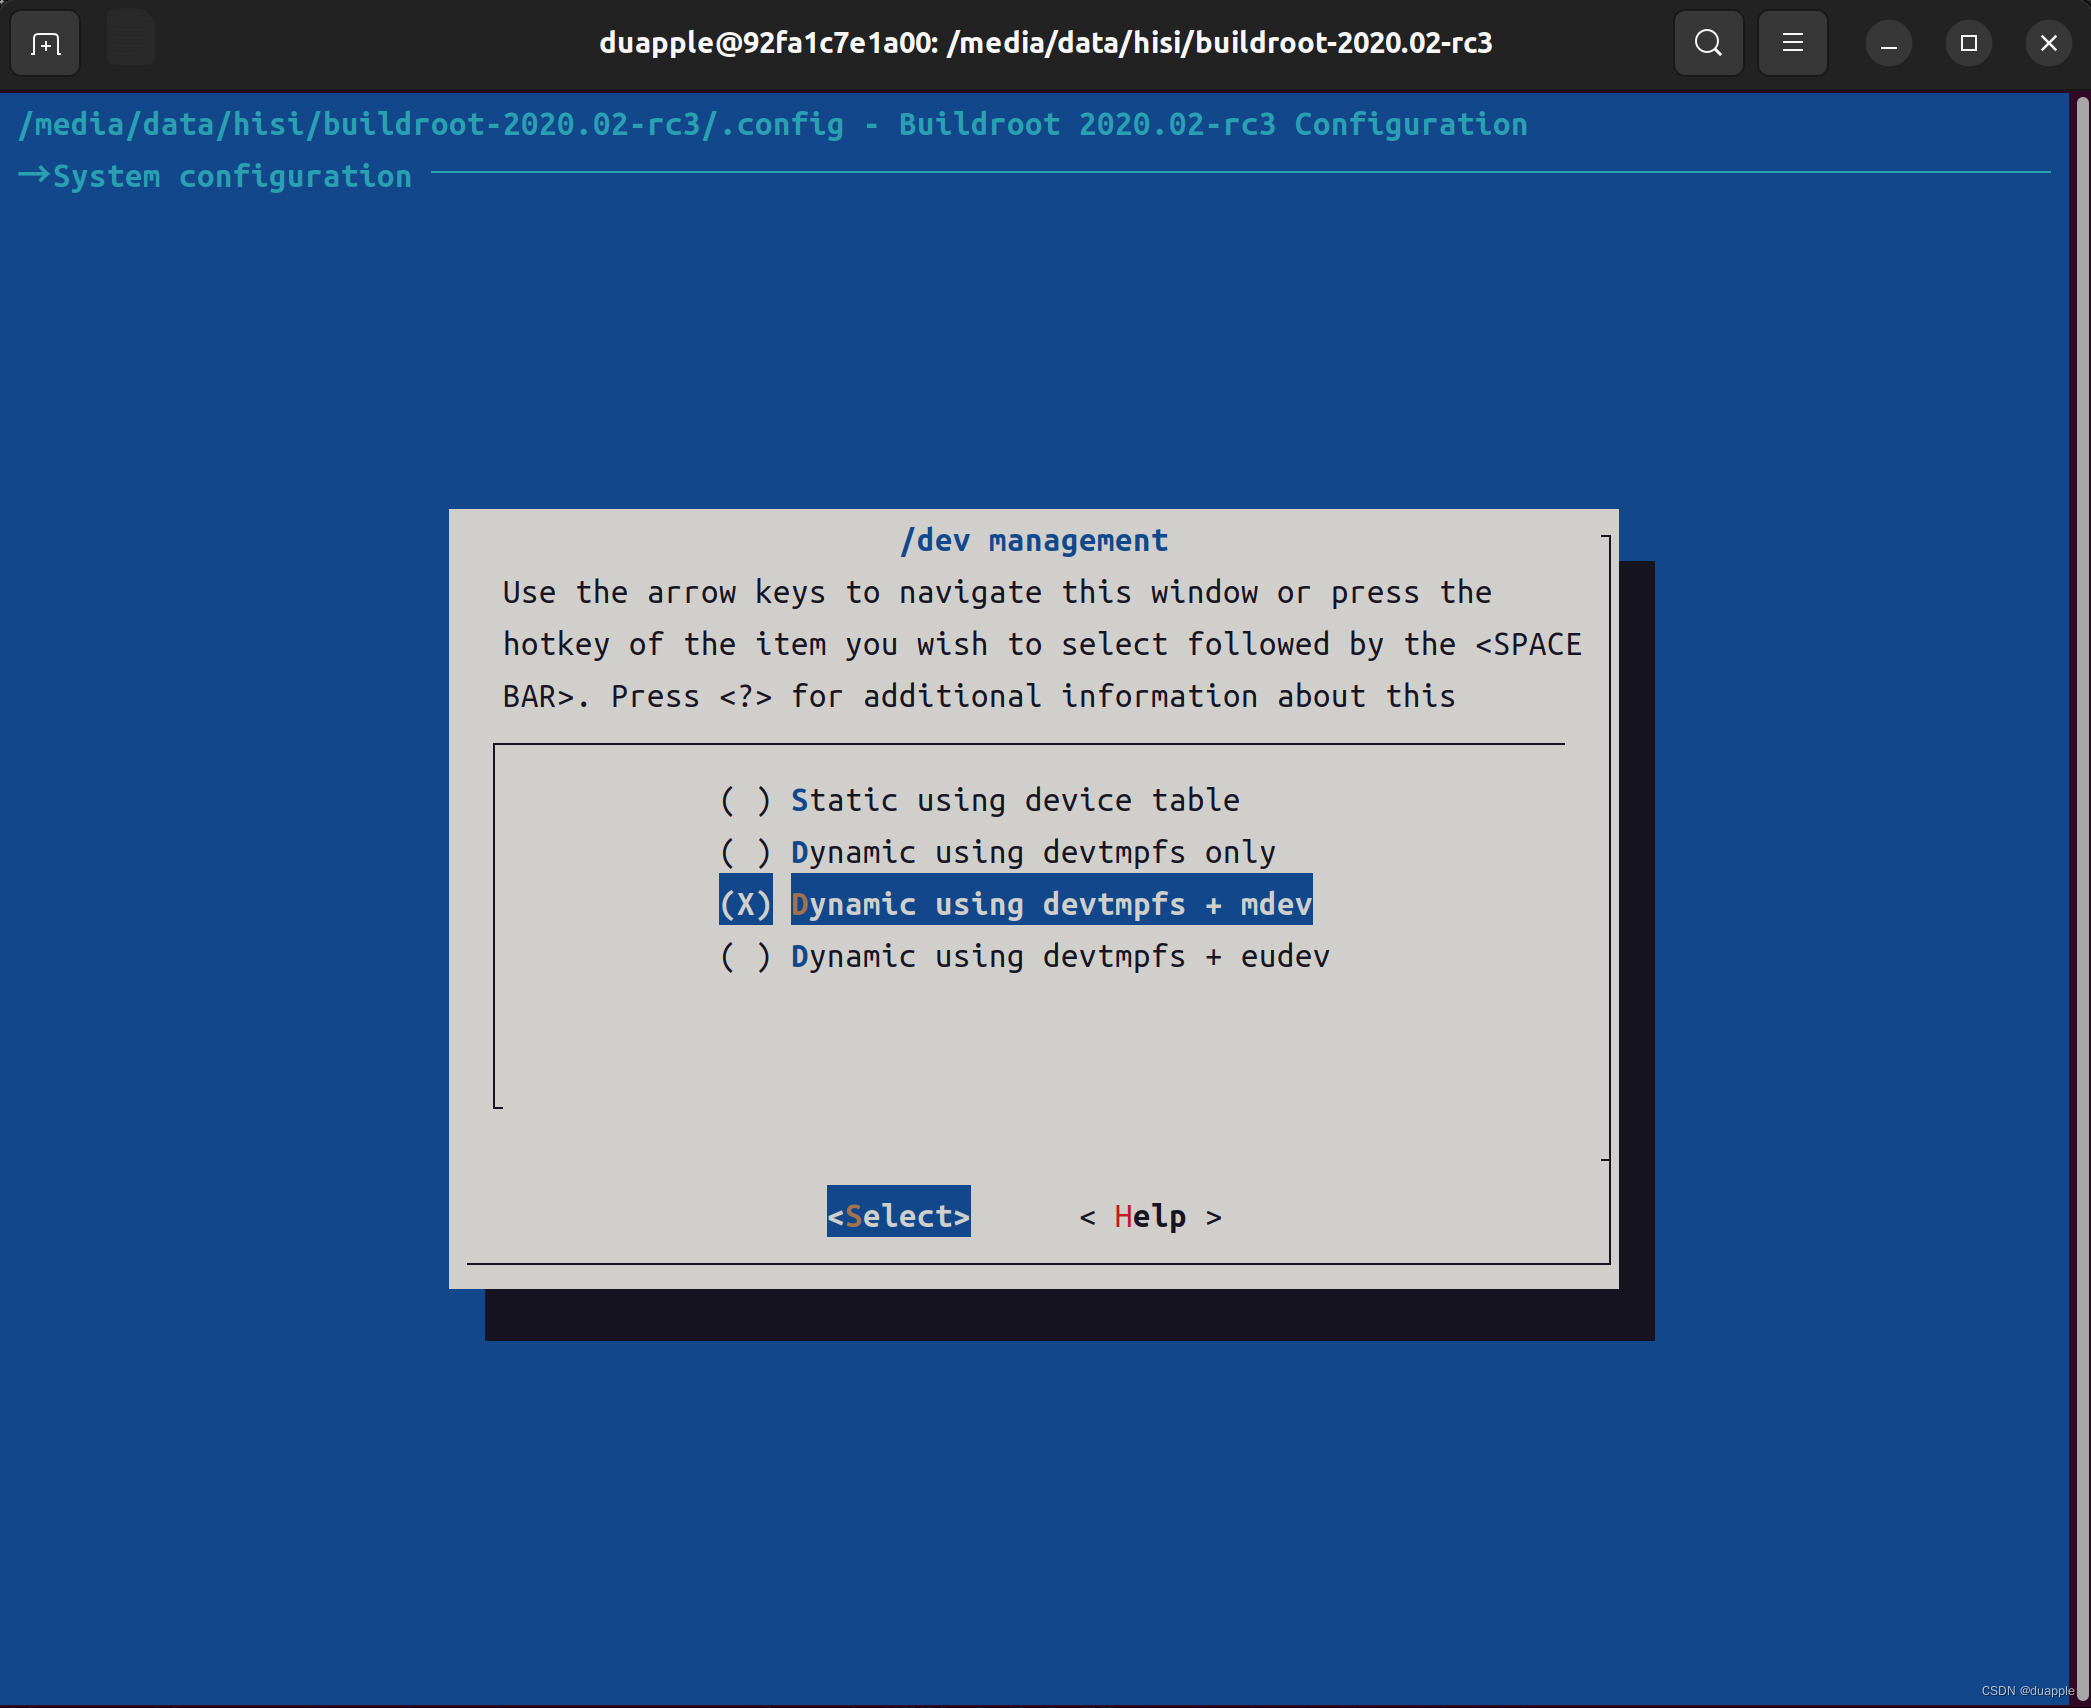Viewport: 2091px width, 1708px height.
Task: Click the 'Dynamic using devtmpfs + mdev' label text
Action: (x=1050, y=903)
